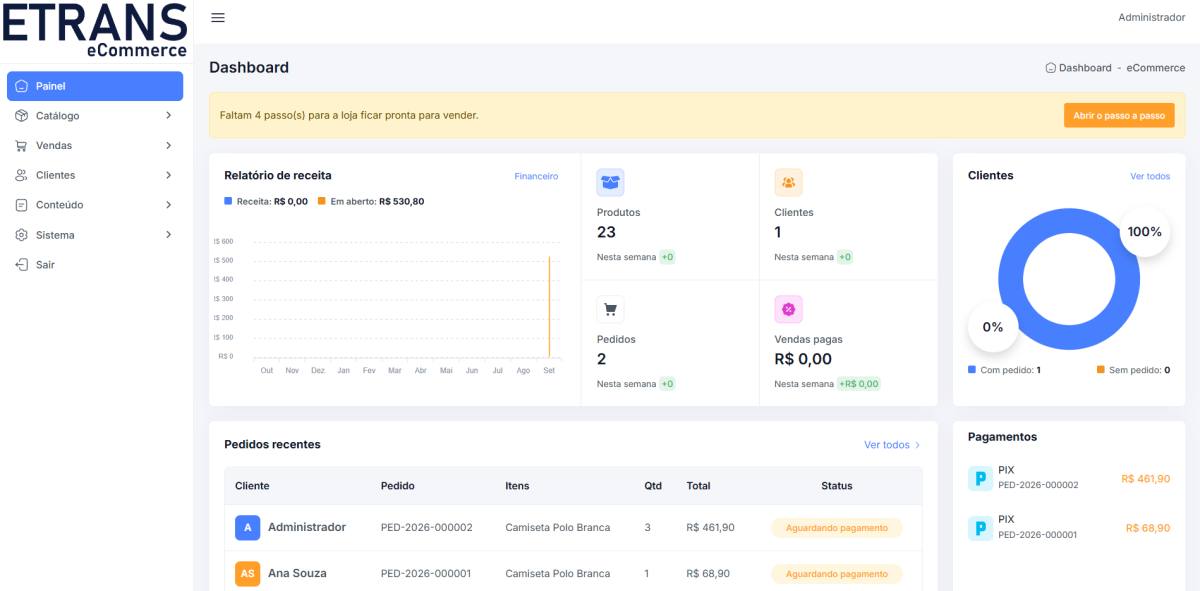Click 'Ver todos' in Clientes card
The height and width of the screenshot is (591, 1200).
(x=1150, y=176)
